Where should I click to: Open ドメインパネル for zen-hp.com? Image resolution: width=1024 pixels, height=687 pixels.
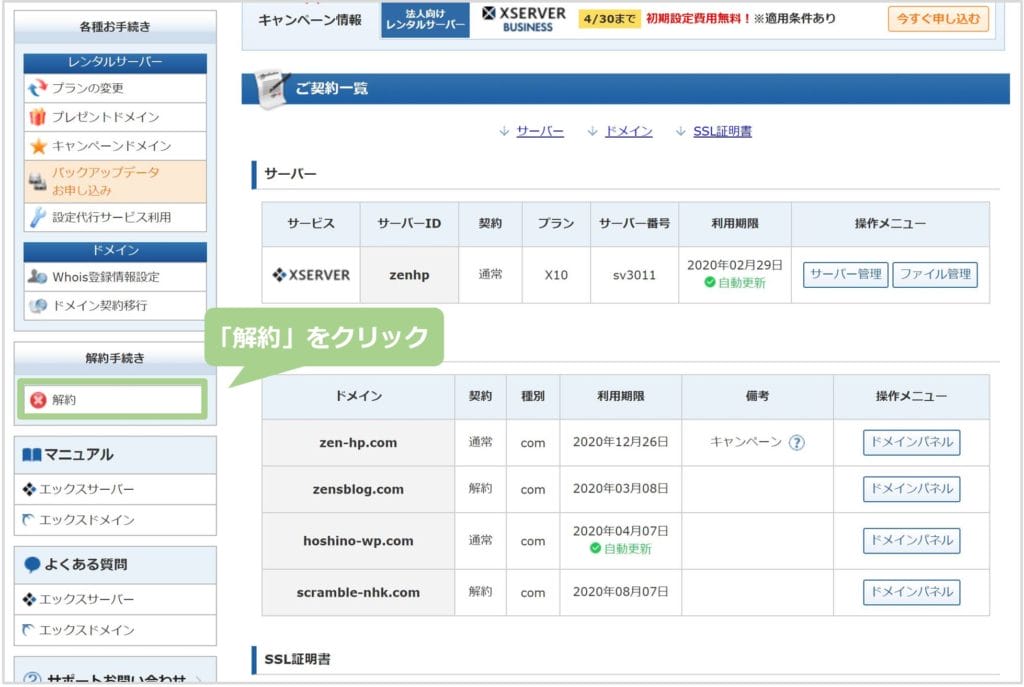tap(911, 442)
